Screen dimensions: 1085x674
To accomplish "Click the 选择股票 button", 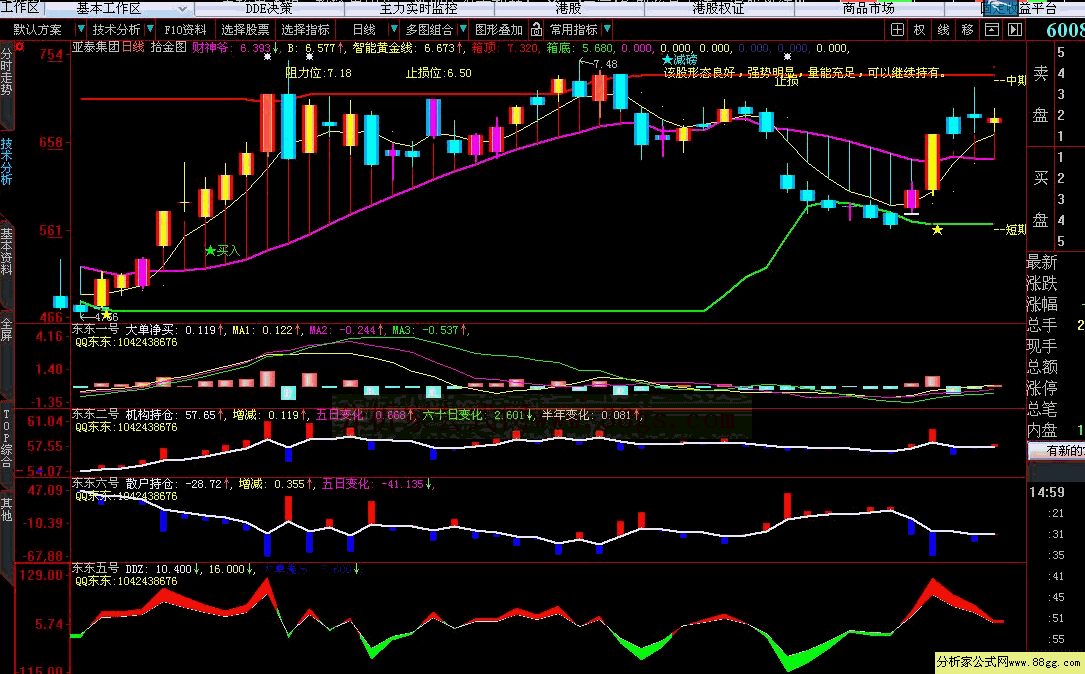I will (x=246, y=30).
